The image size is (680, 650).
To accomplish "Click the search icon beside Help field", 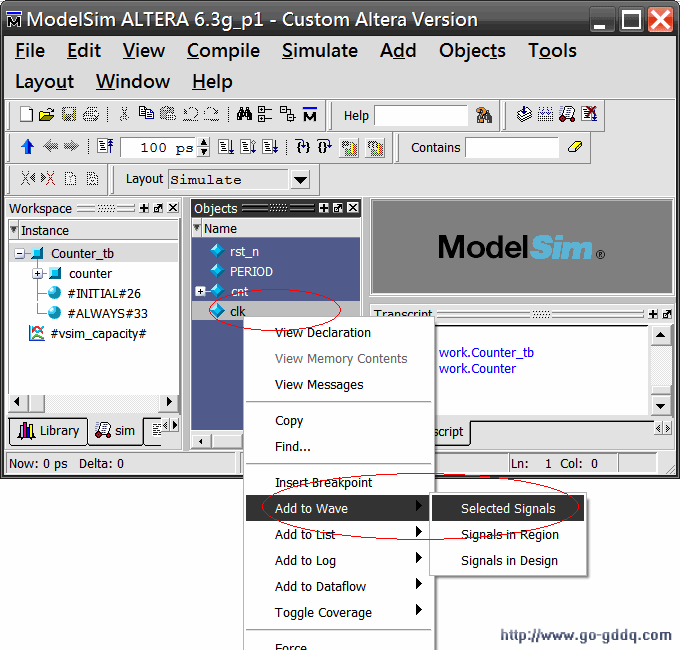I will [x=484, y=115].
